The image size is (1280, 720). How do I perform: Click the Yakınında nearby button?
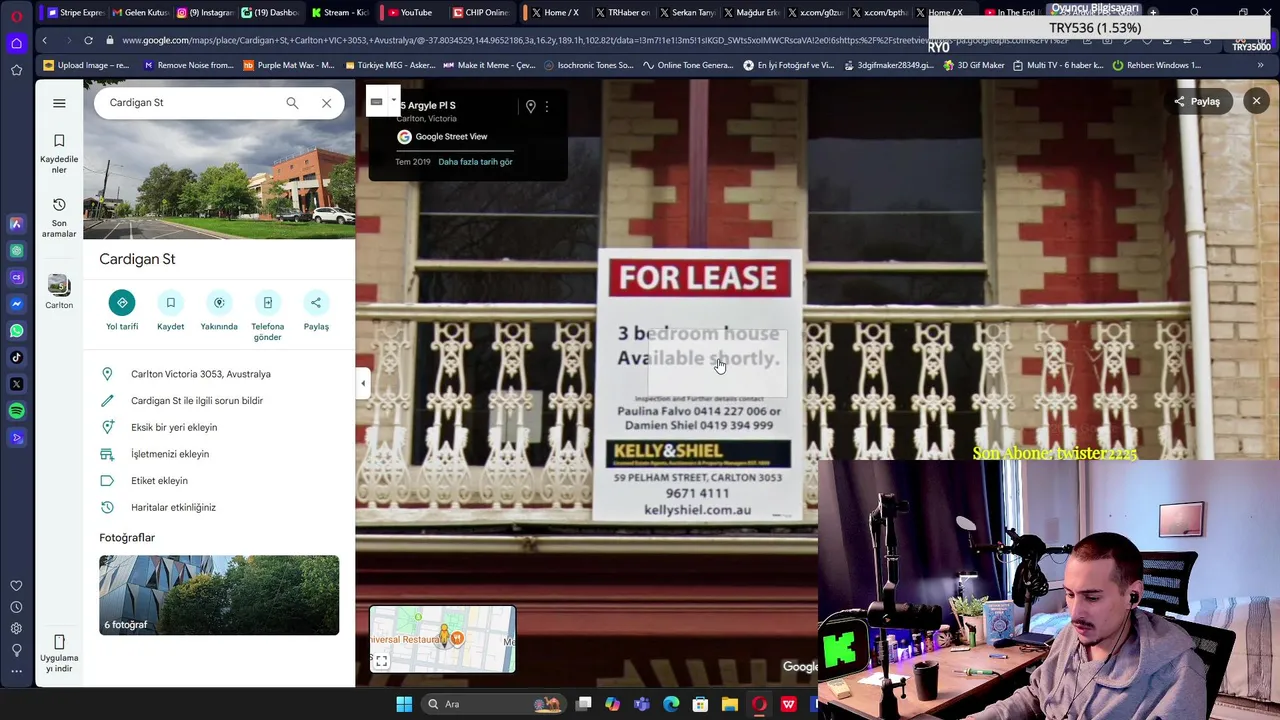point(219,311)
